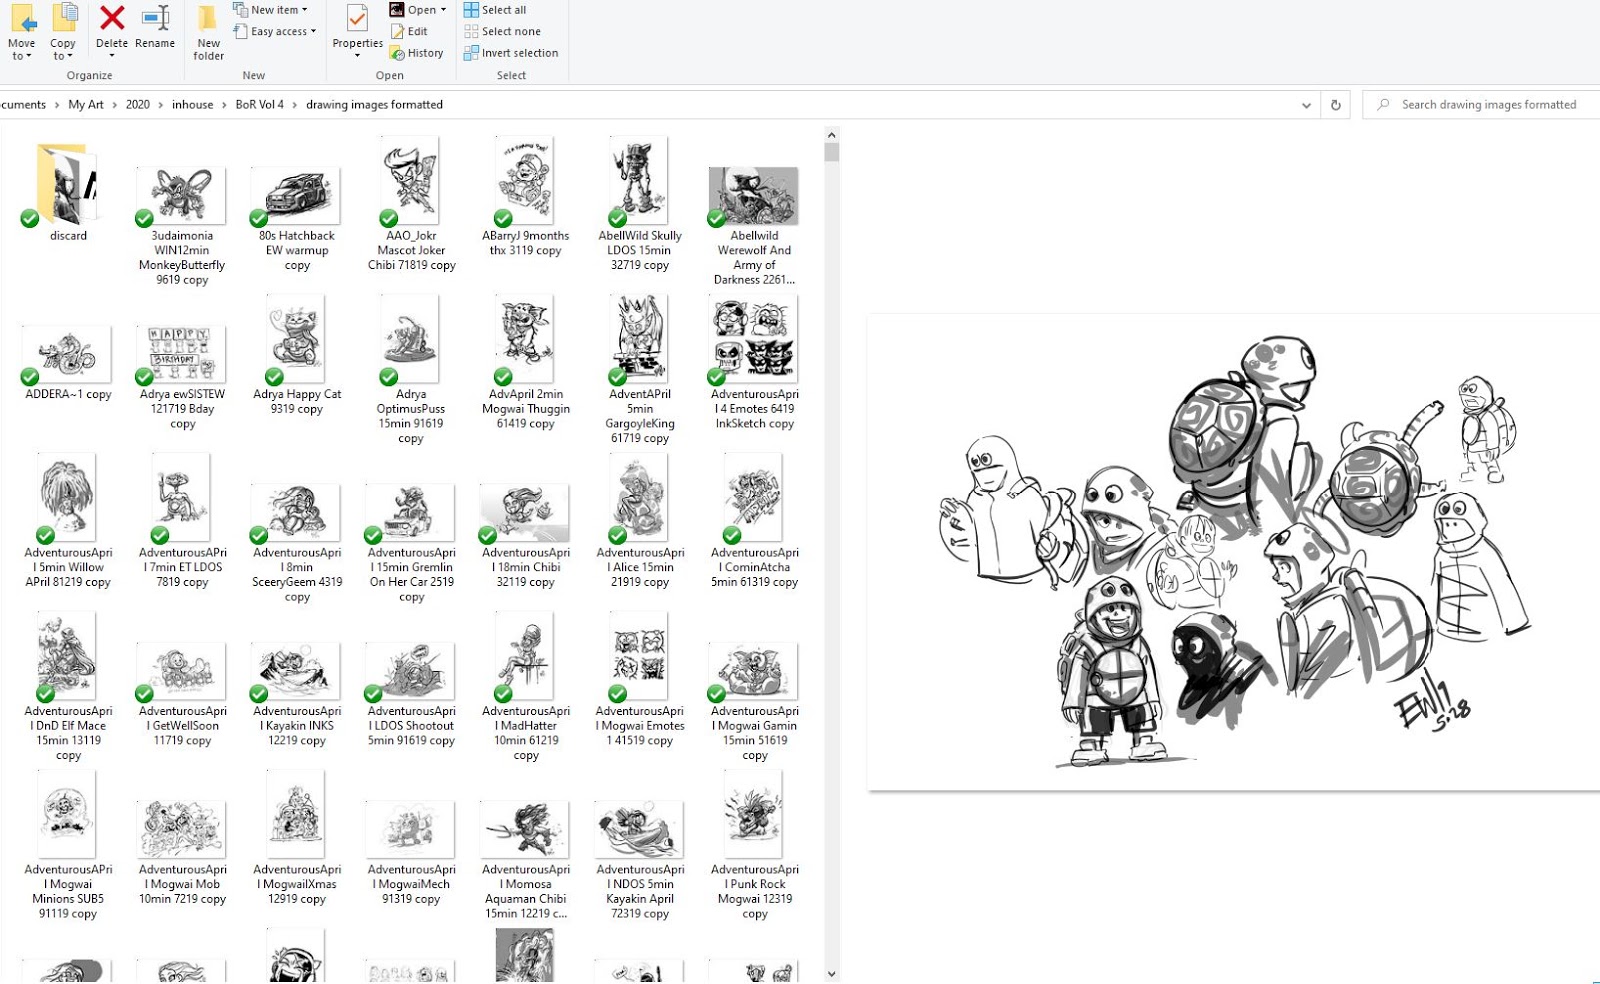
Task: Expand the chevron after inhouse breadcrumb
Action: point(224,105)
